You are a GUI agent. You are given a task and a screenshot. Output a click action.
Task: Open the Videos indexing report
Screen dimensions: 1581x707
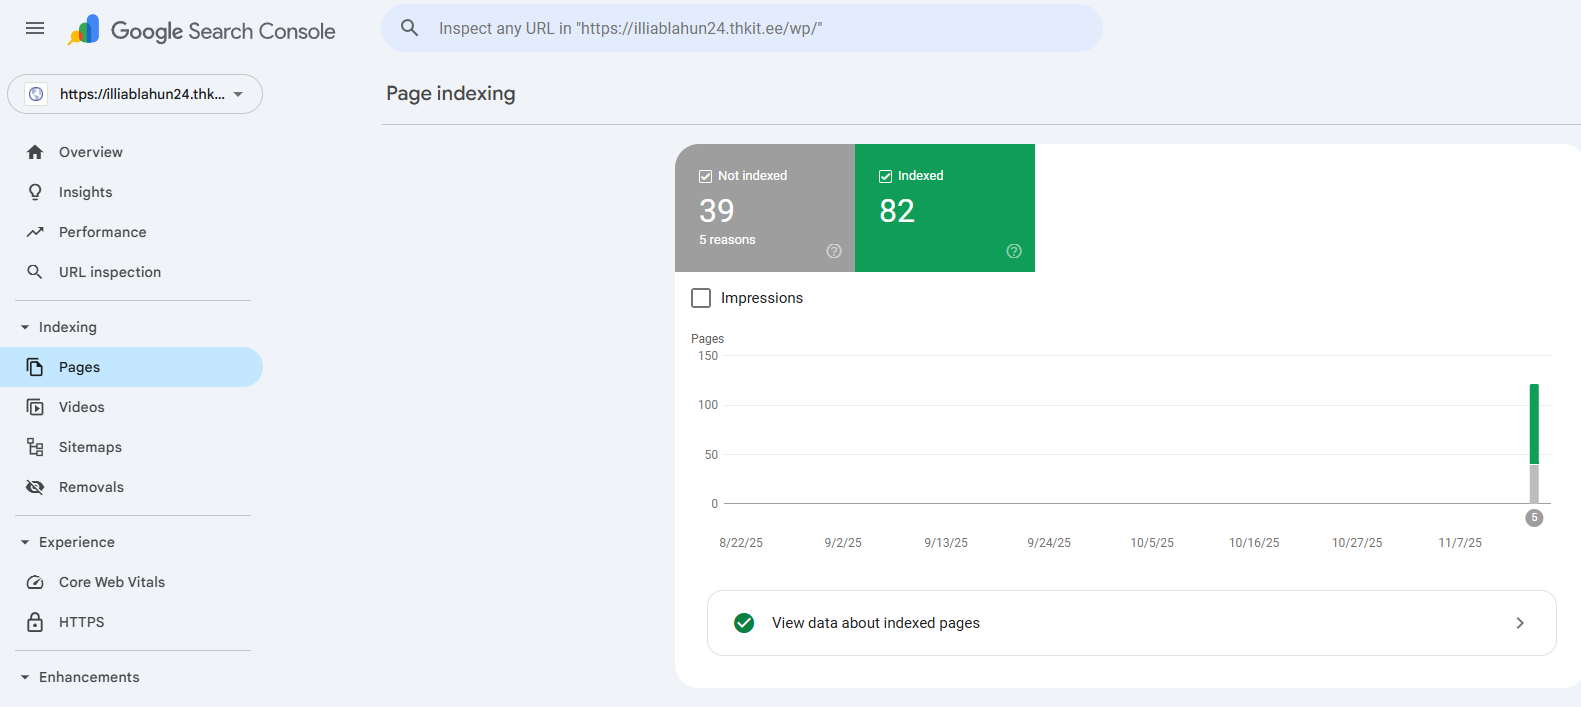tap(81, 407)
